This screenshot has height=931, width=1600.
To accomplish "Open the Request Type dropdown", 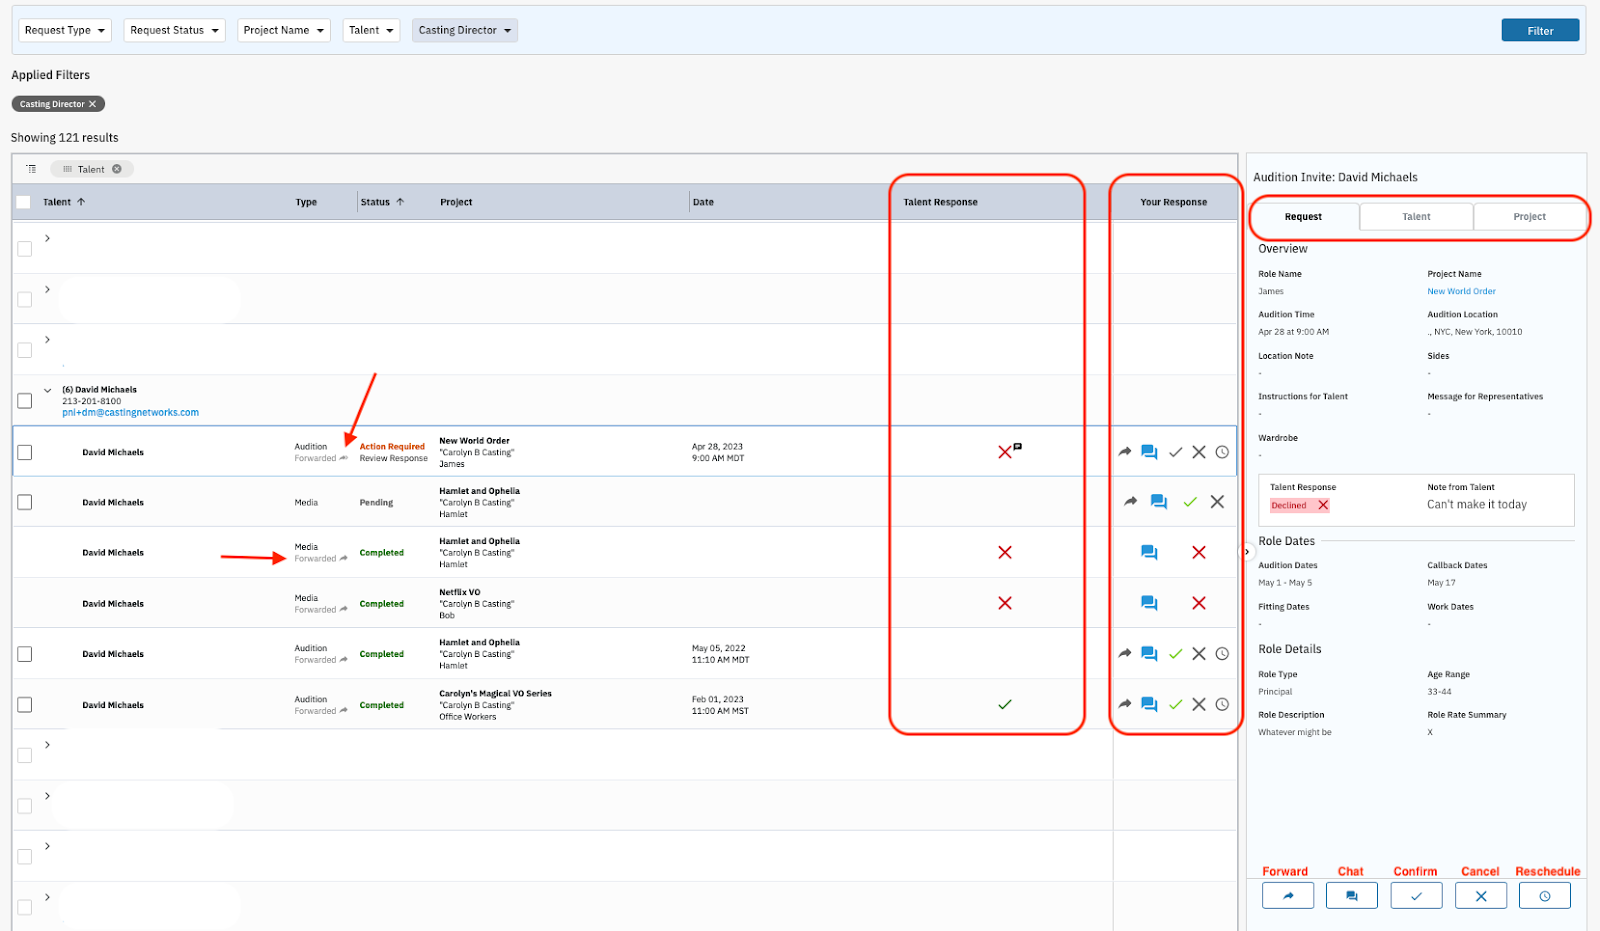I will (65, 30).
